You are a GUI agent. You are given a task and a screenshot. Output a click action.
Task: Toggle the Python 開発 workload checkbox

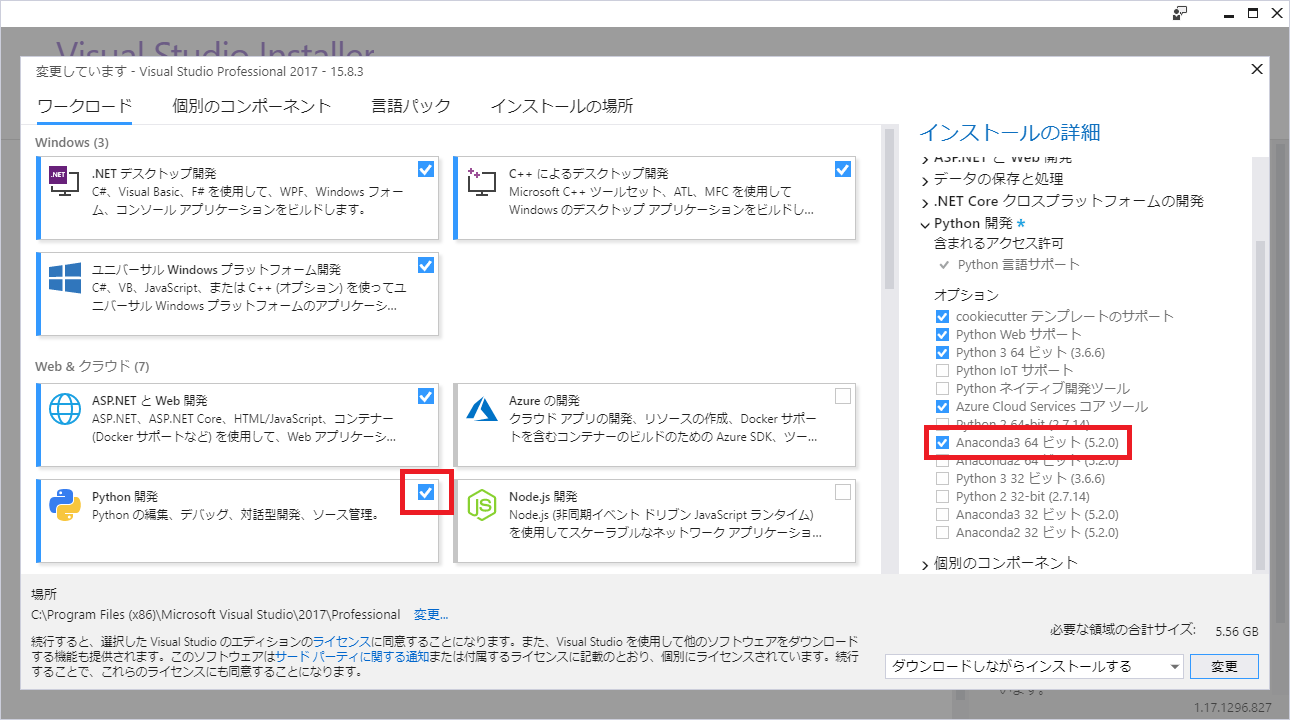pos(426,492)
